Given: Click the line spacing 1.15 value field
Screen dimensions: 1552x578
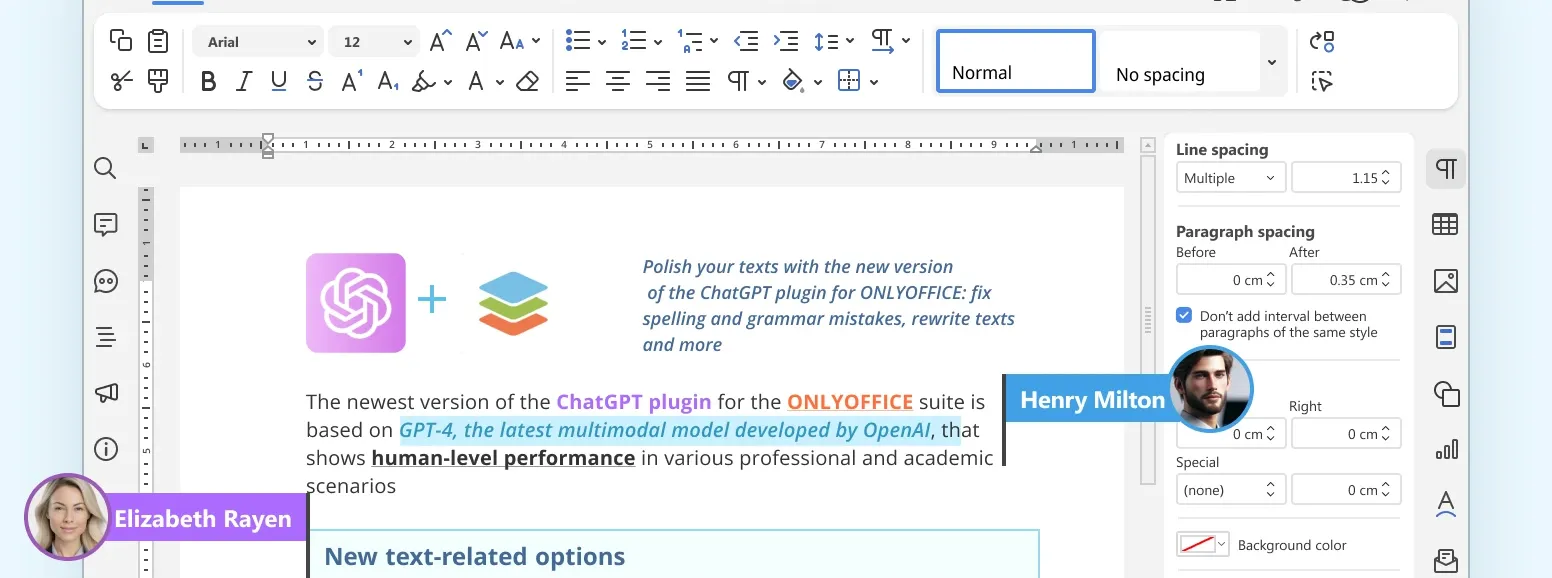Looking at the screenshot, I should [x=1346, y=178].
